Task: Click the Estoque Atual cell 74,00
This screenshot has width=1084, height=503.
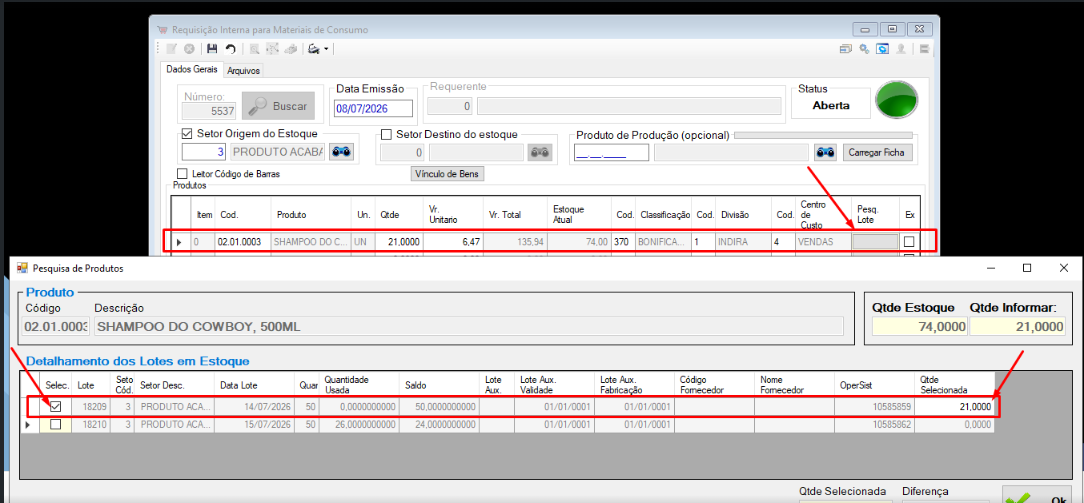Action: tap(579, 242)
